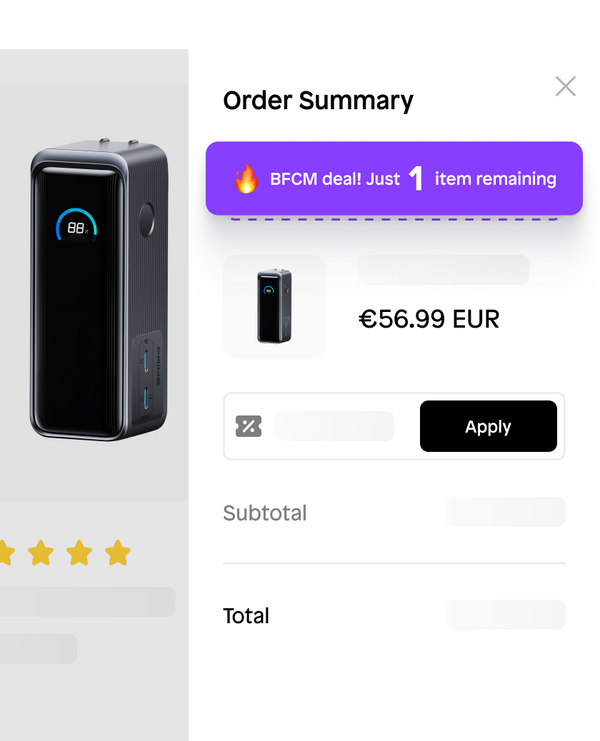Click the large number 1 in the banner

[x=417, y=179]
